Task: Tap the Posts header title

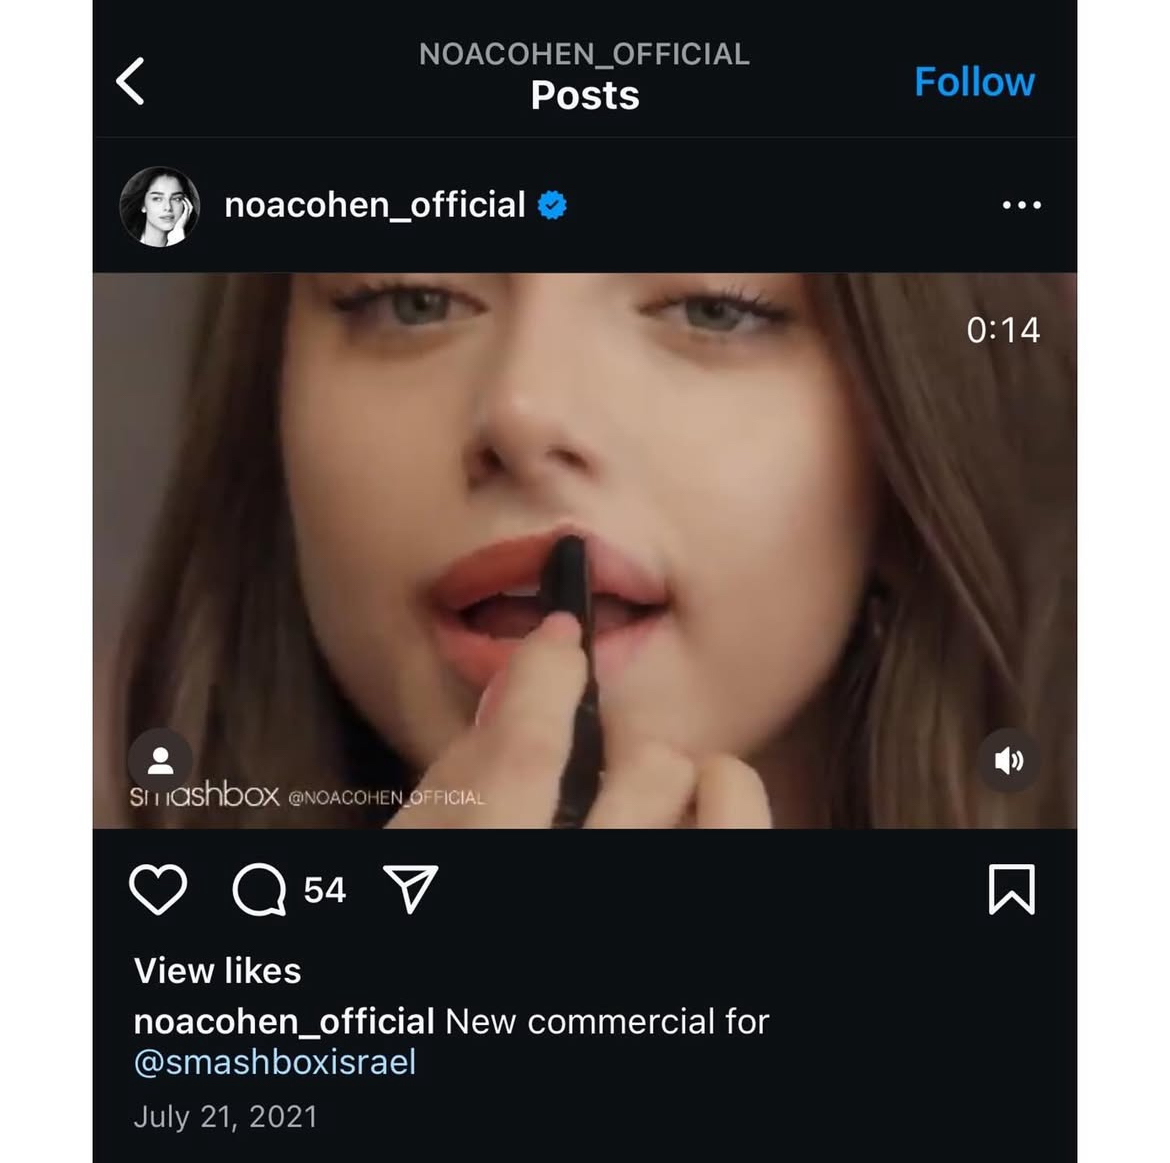Action: coord(584,95)
